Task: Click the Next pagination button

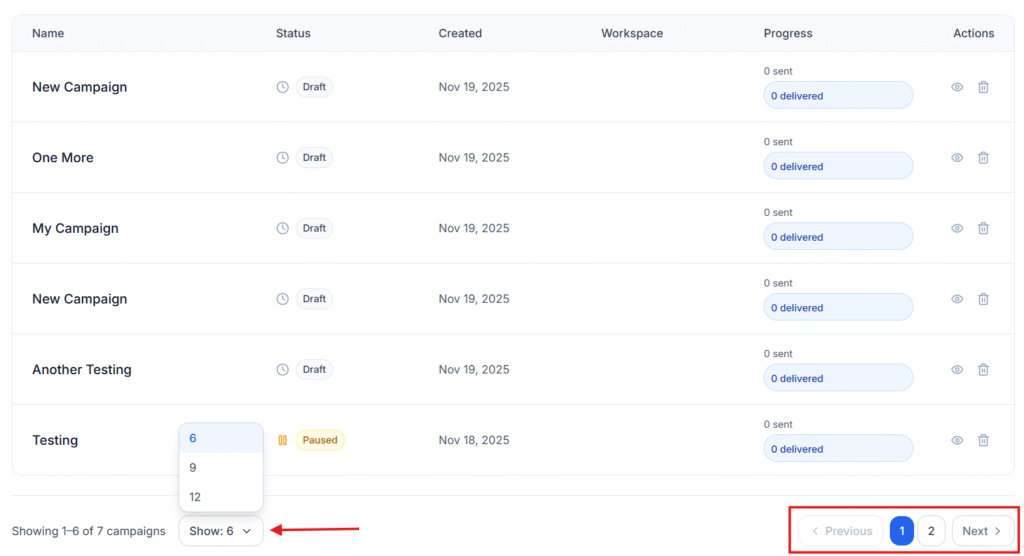Action: point(982,531)
